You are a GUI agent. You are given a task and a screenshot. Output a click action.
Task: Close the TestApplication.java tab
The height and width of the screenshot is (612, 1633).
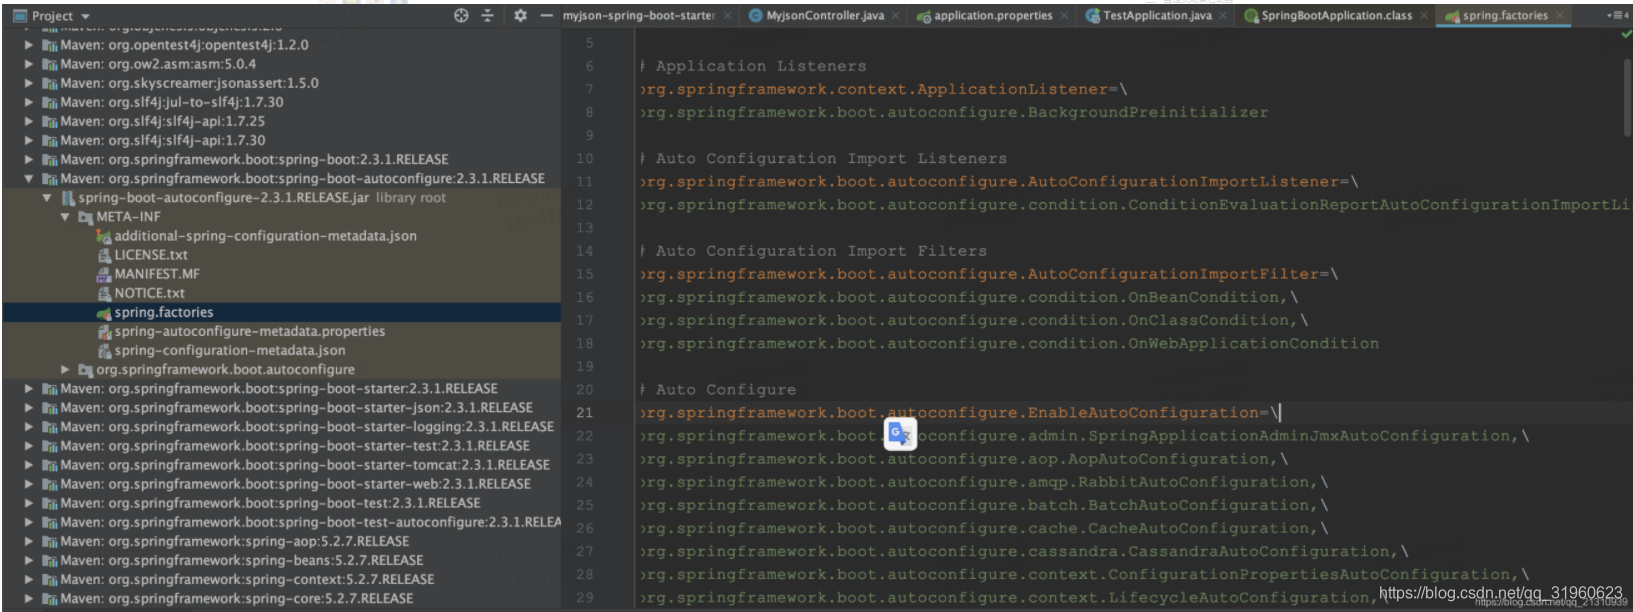1224,16
